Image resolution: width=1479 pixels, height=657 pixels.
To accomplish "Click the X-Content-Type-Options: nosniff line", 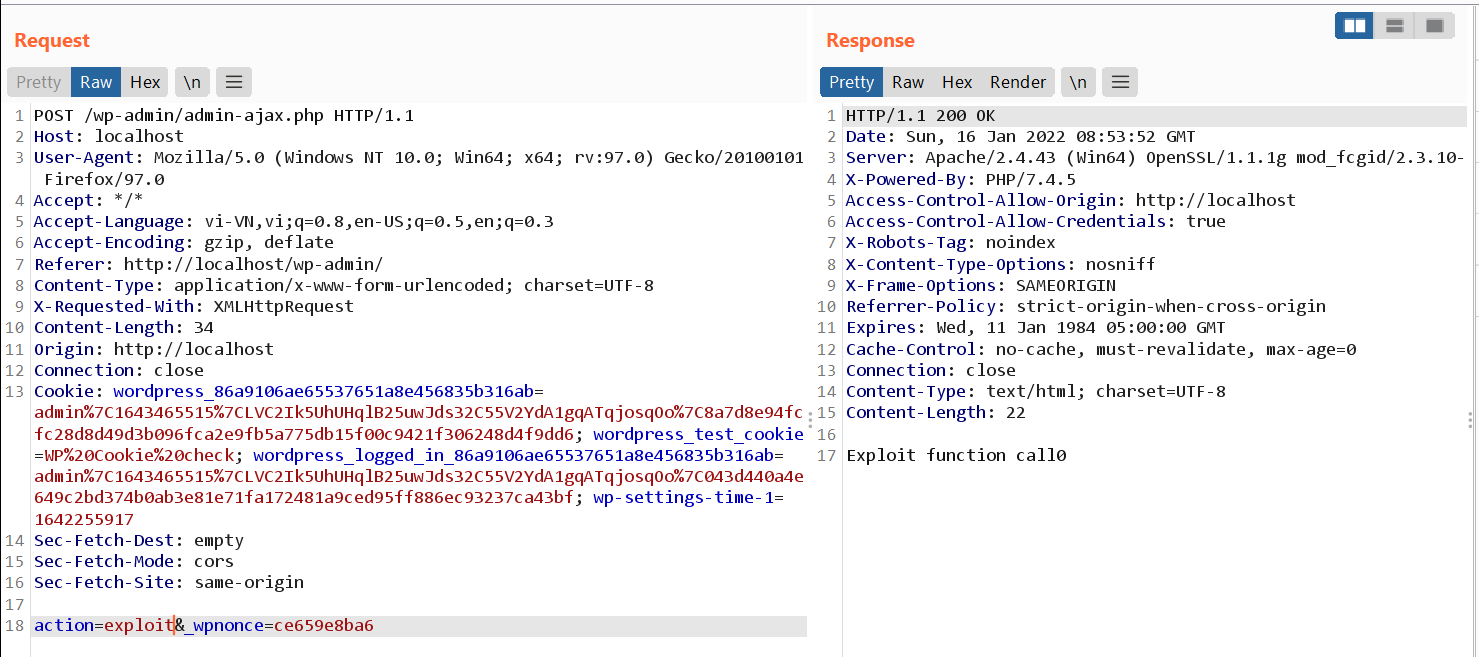I will click(x=1001, y=264).
